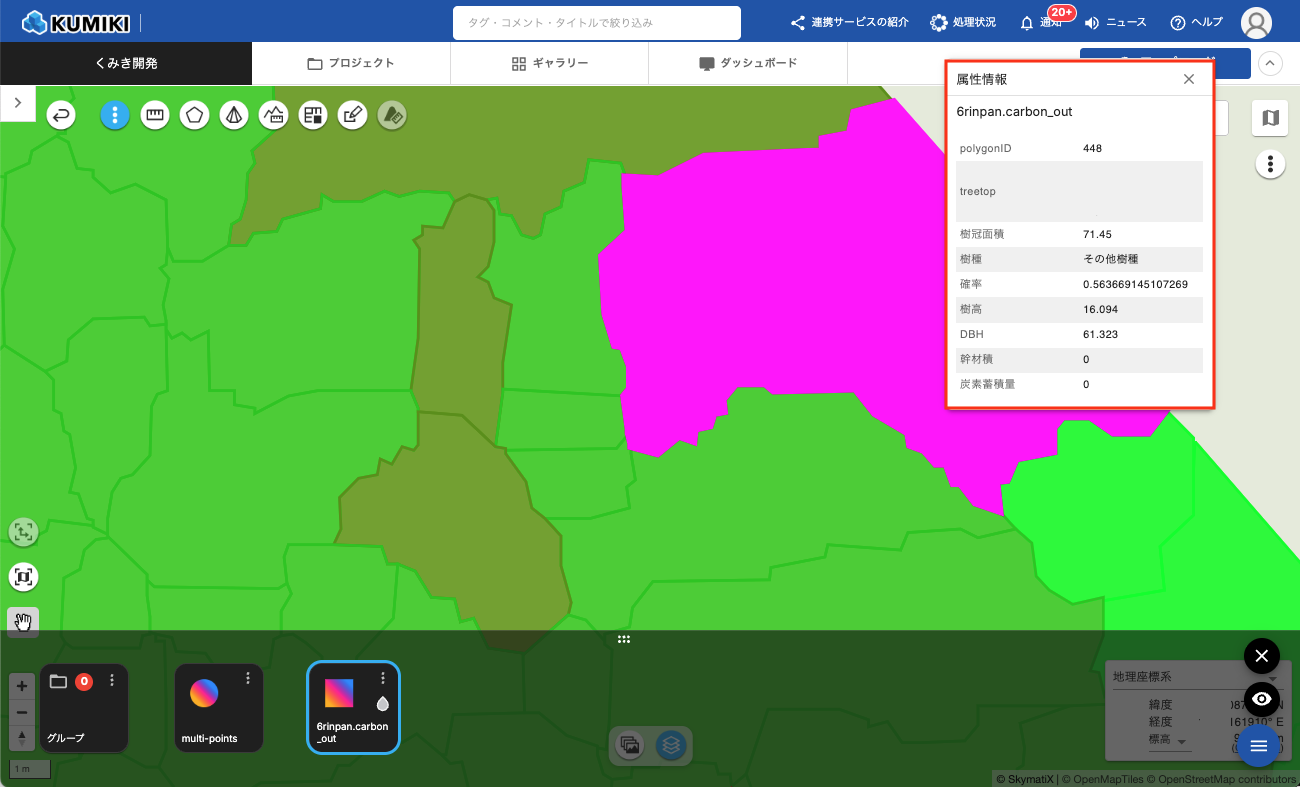The image size is (1300, 787).
Task: Toggle the pan hand tool
Action: tap(23, 622)
